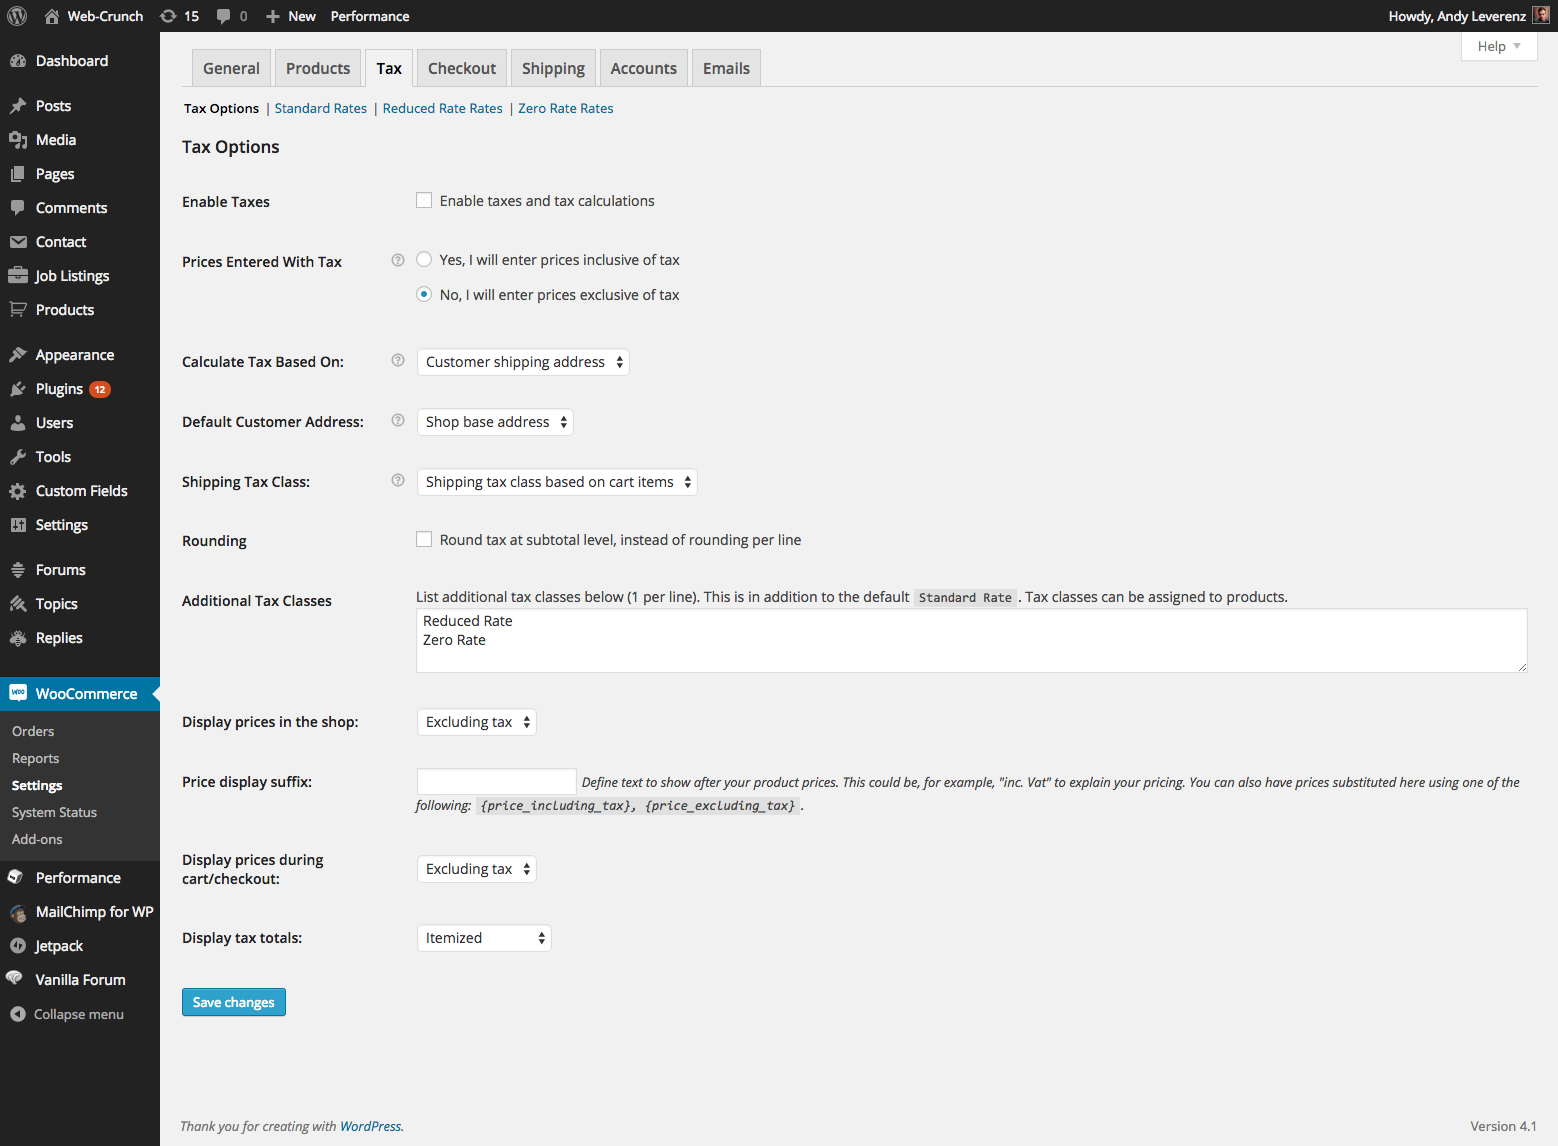Switch to the Accounts tab

point(644,68)
